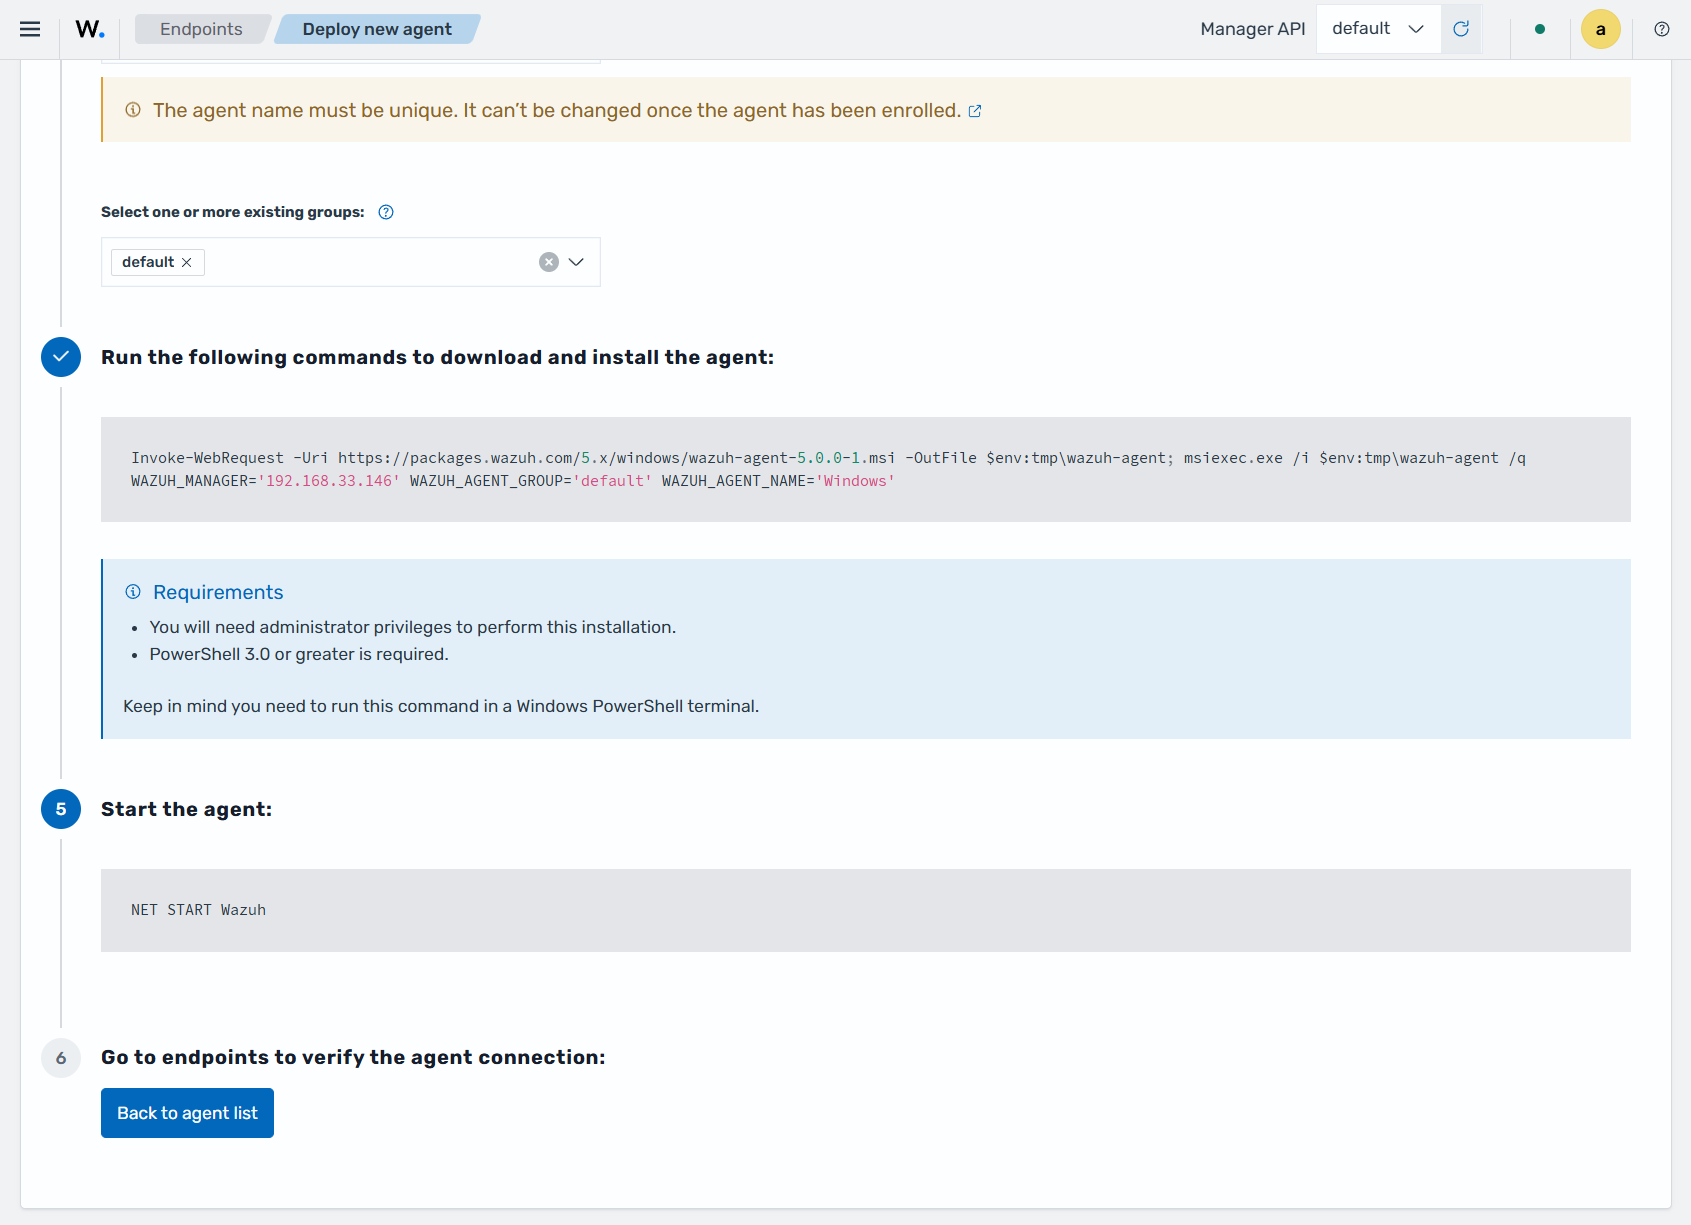This screenshot has width=1691, height=1225.
Task: Click the Requirements info icon
Action: 133,592
